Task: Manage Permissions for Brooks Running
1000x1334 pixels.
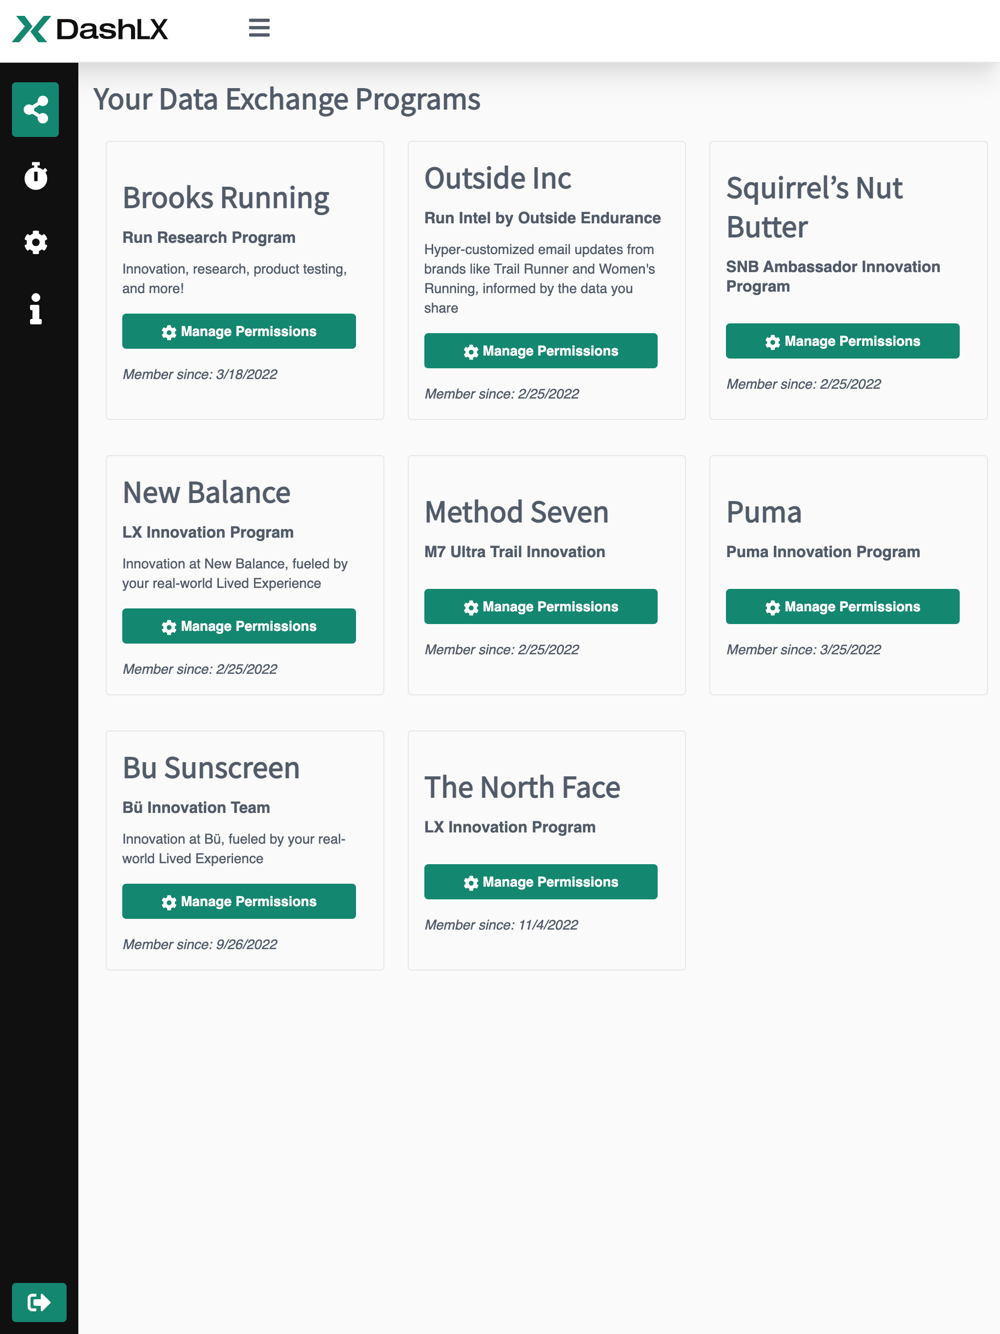Action: (x=239, y=331)
